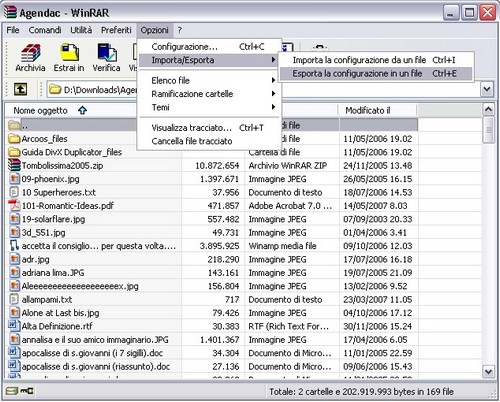Click the 09-phoenix.jpg image icon
Viewport: 500px width, 402px height.
pos(14,179)
